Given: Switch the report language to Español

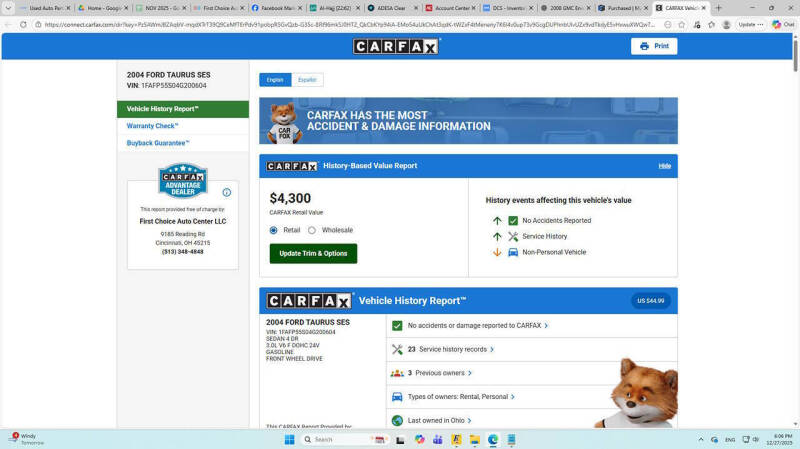Looking at the screenshot, I should tap(307, 80).
